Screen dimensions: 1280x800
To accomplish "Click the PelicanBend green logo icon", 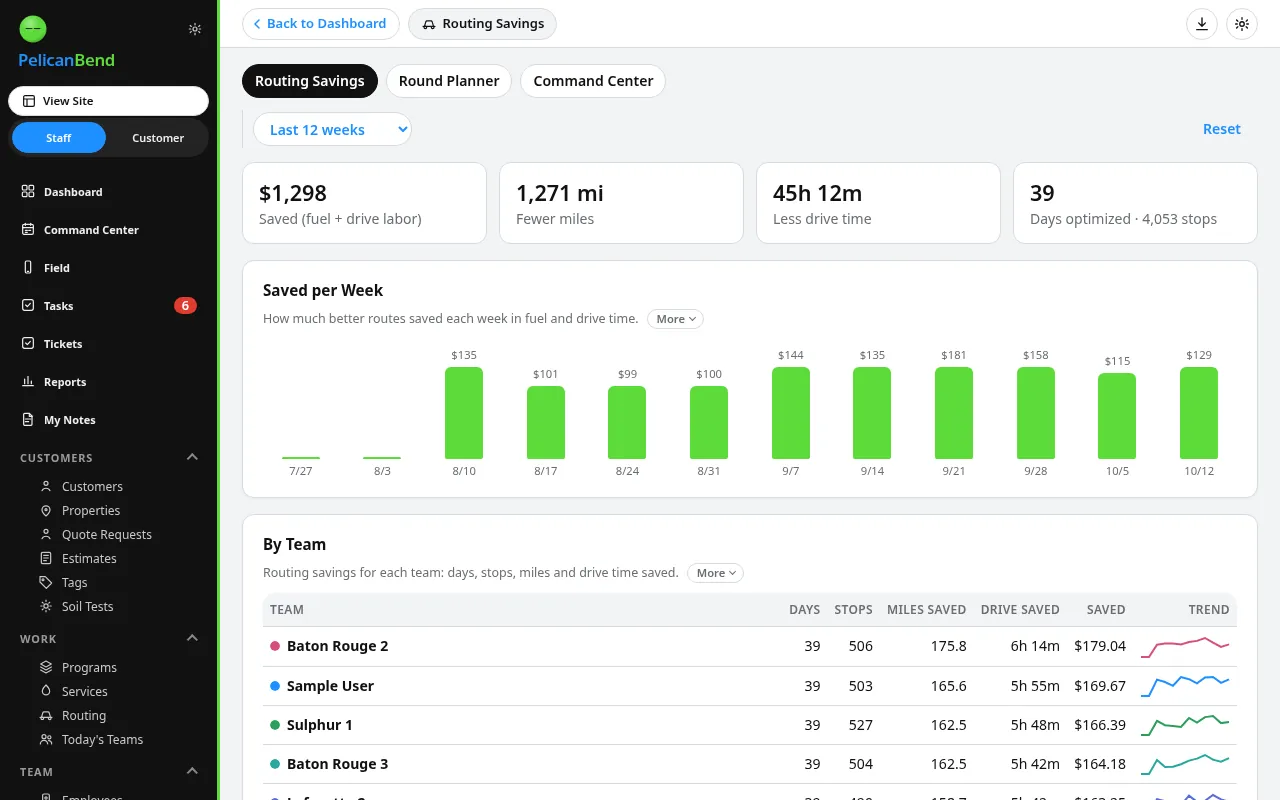I will [x=33, y=29].
